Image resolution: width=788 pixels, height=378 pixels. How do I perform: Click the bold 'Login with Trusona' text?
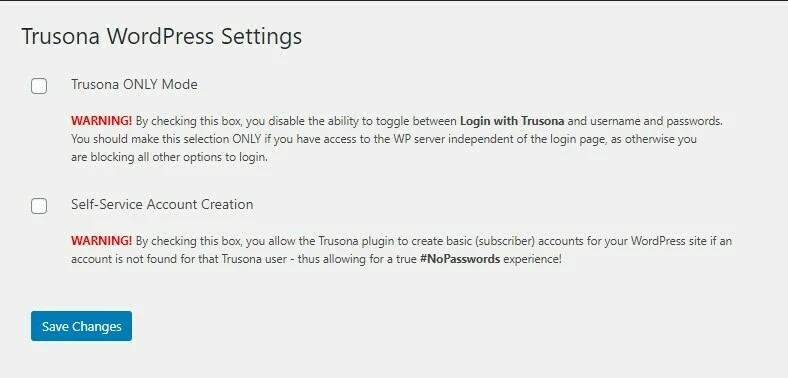pos(512,121)
